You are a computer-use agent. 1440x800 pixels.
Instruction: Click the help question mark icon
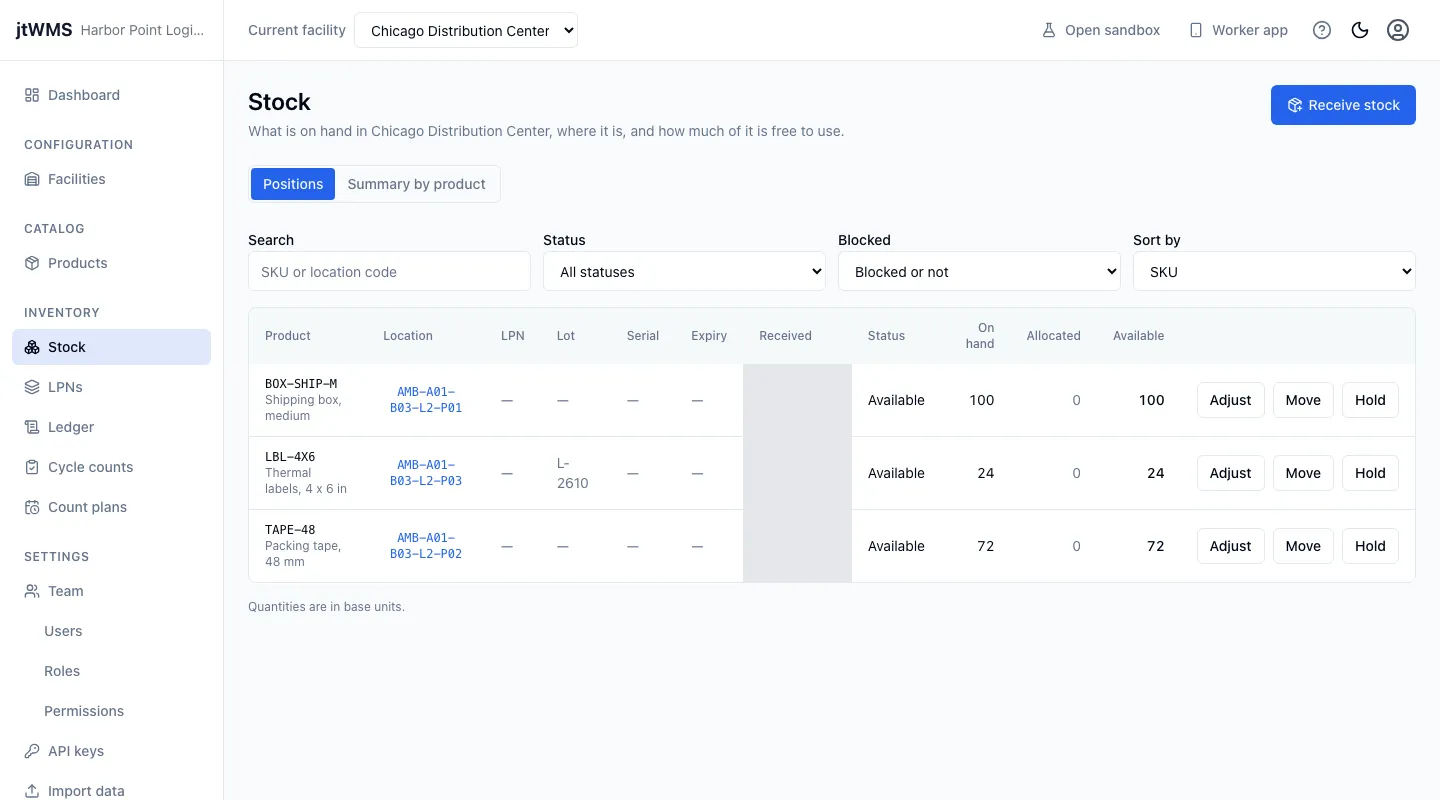pos(1322,30)
